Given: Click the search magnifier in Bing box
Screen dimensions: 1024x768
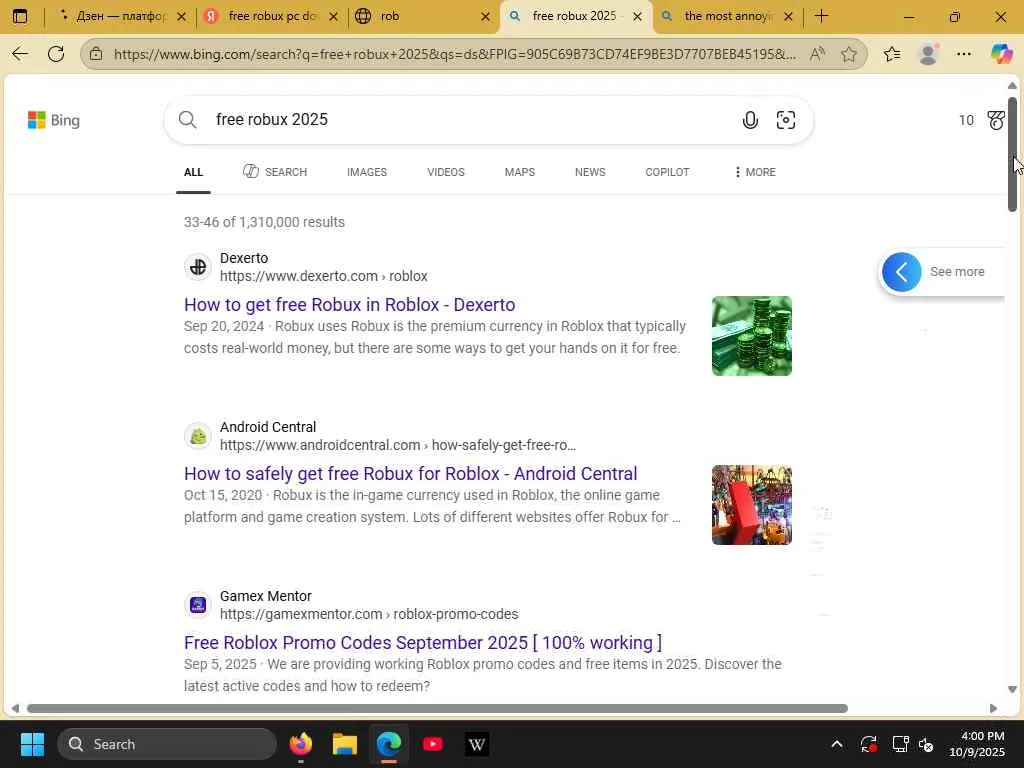Looking at the screenshot, I should [187, 120].
